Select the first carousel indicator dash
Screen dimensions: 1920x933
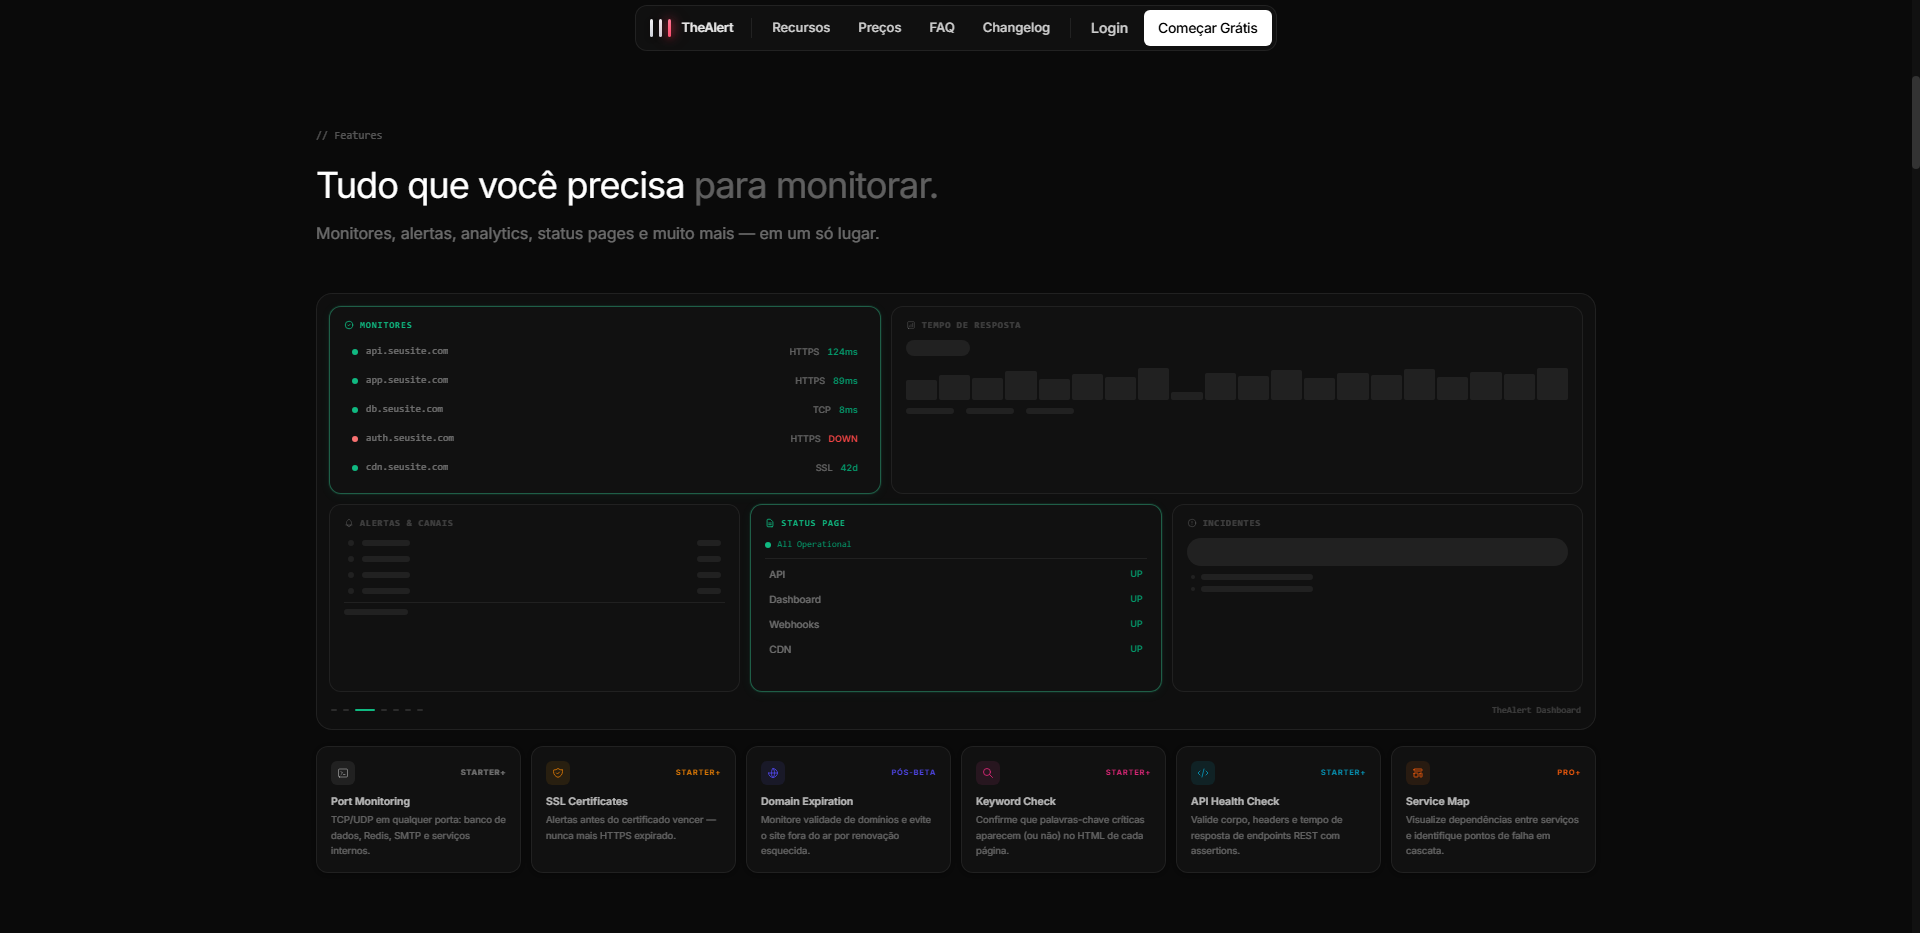tap(334, 710)
